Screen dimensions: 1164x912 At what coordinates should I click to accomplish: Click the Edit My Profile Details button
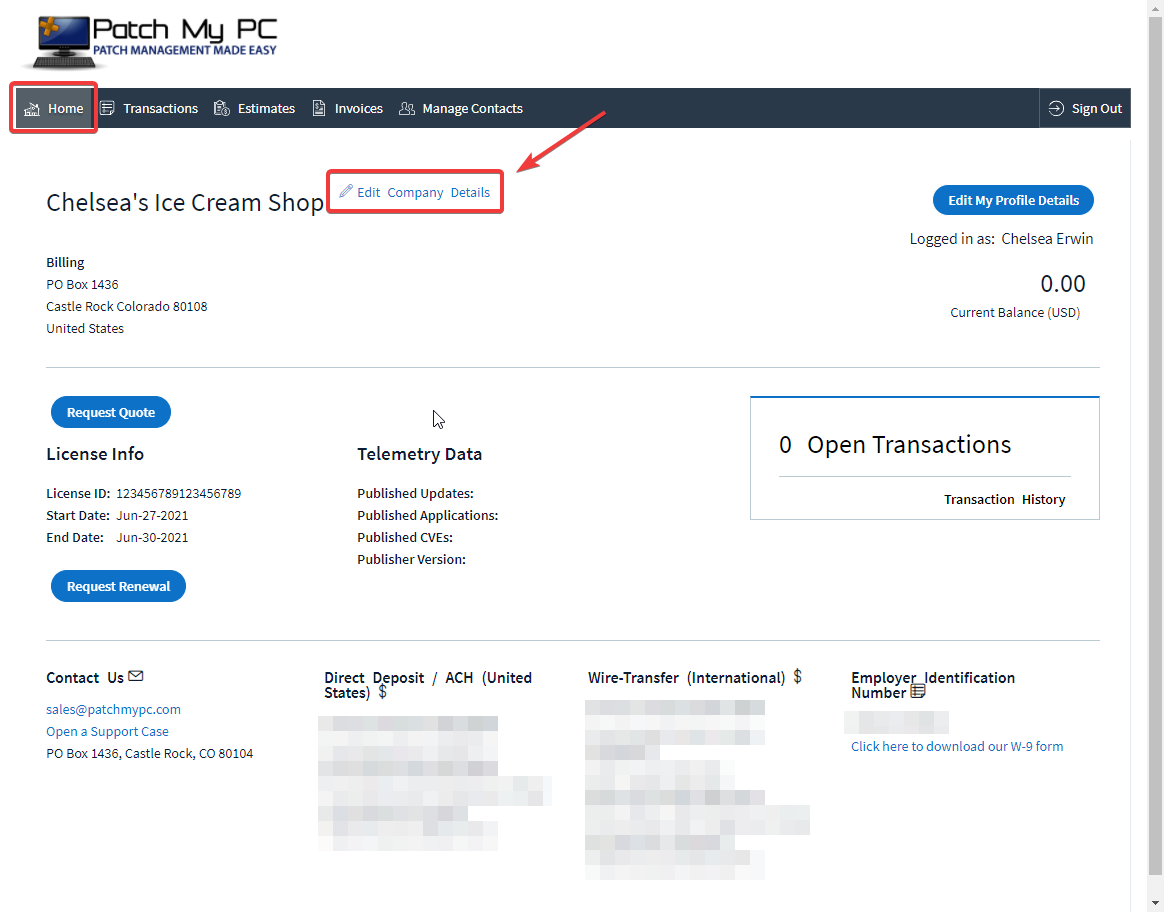[1013, 200]
